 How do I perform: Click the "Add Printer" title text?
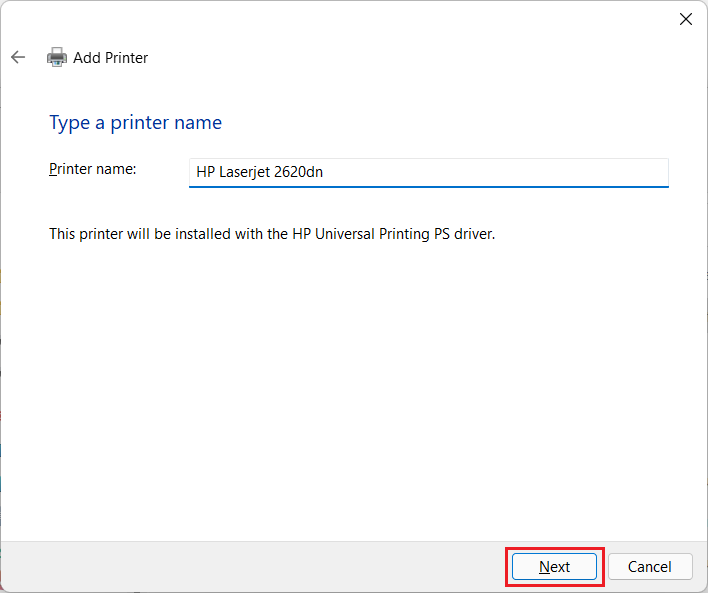pyautogui.click(x=110, y=58)
